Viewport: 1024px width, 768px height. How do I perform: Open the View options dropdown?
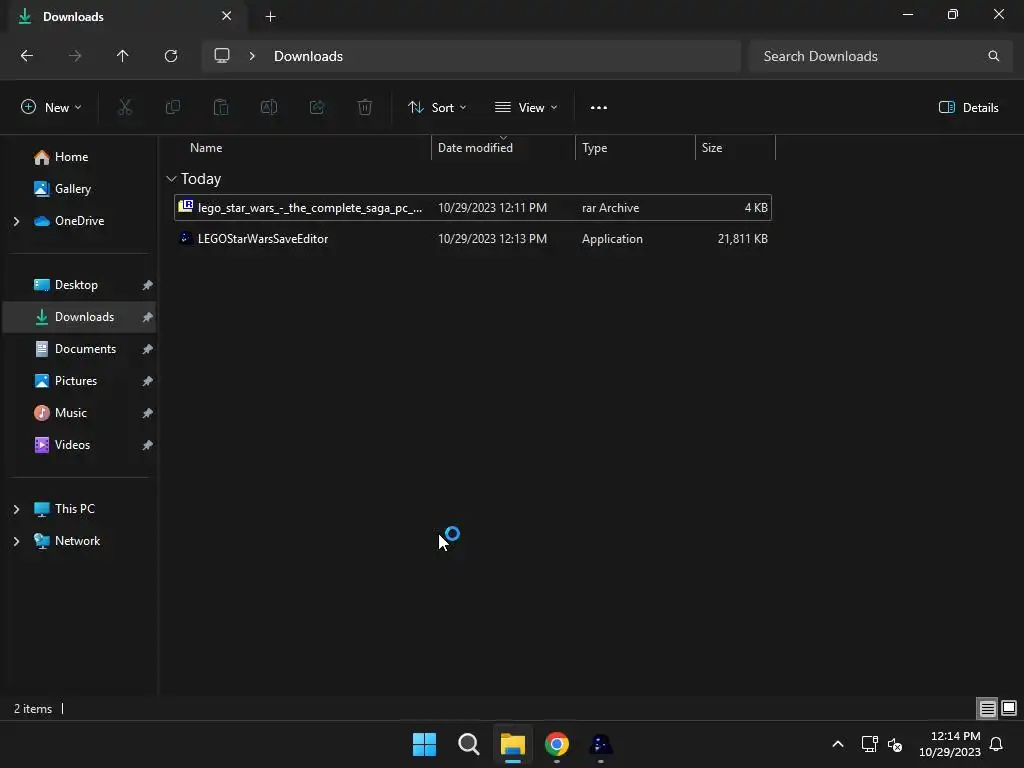point(526,108)
